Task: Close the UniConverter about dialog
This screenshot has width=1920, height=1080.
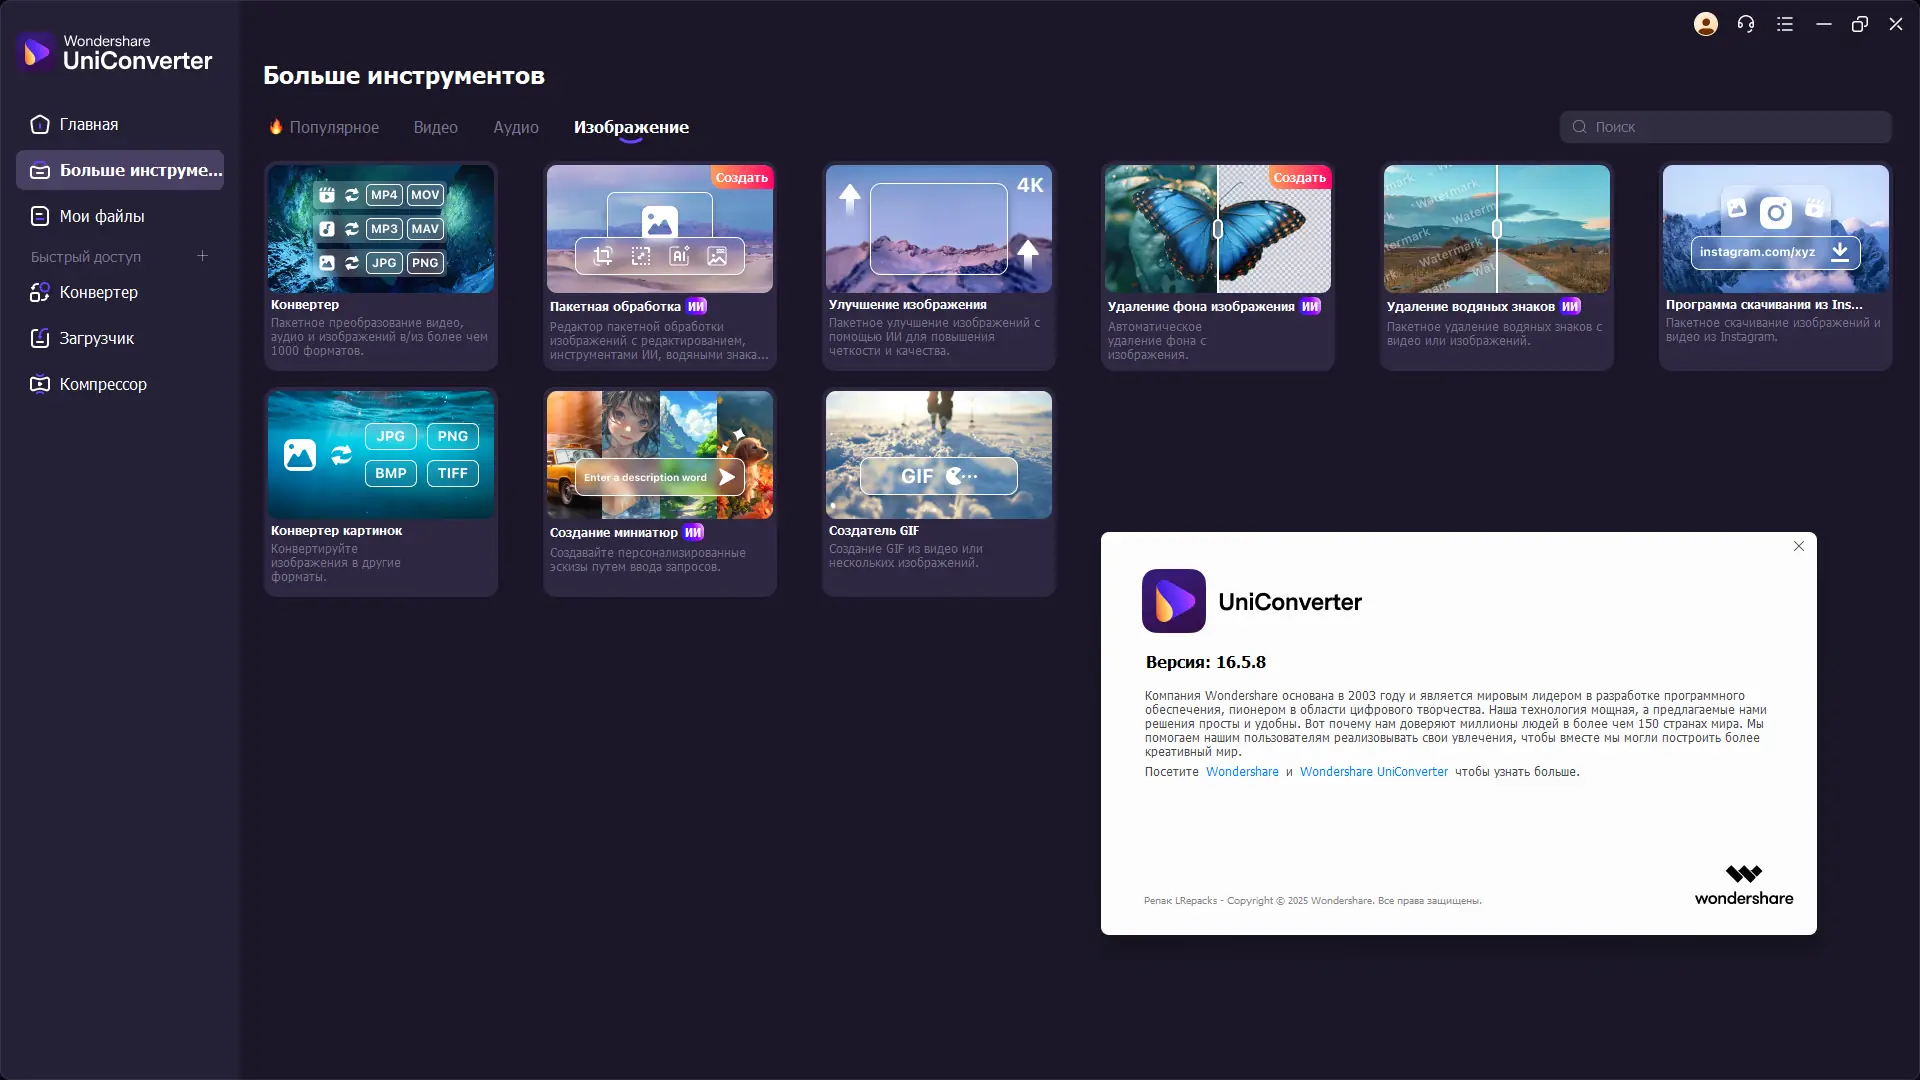Action: click(1798, 546)
